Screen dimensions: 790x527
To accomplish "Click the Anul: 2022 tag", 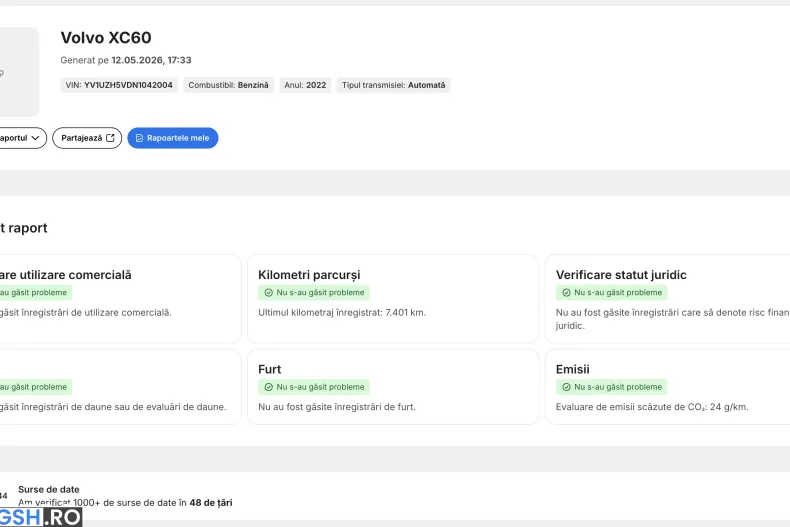I will 305,85.
